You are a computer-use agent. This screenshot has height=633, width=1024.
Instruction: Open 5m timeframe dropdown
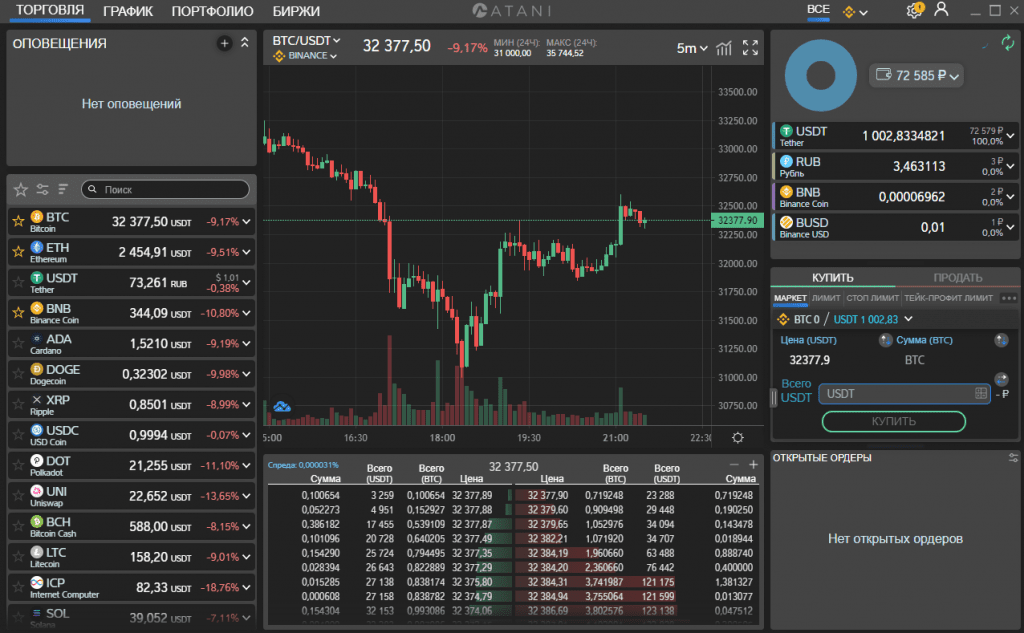pos(692,48)
